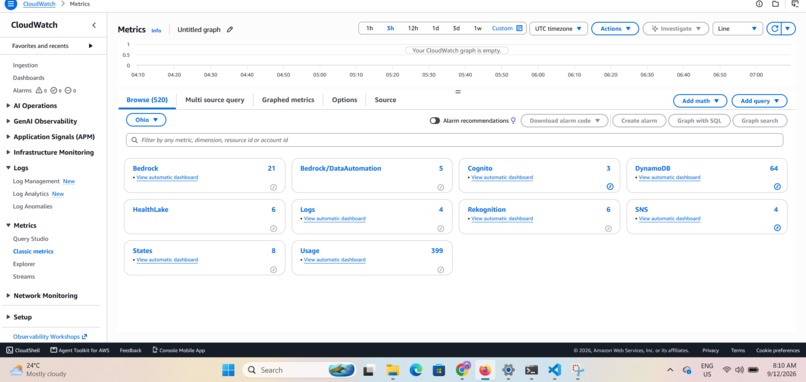Image resolution: width=806 pixels, height=382 pixels.
Task: Select the 1h time range
Action: coord(370,28)
